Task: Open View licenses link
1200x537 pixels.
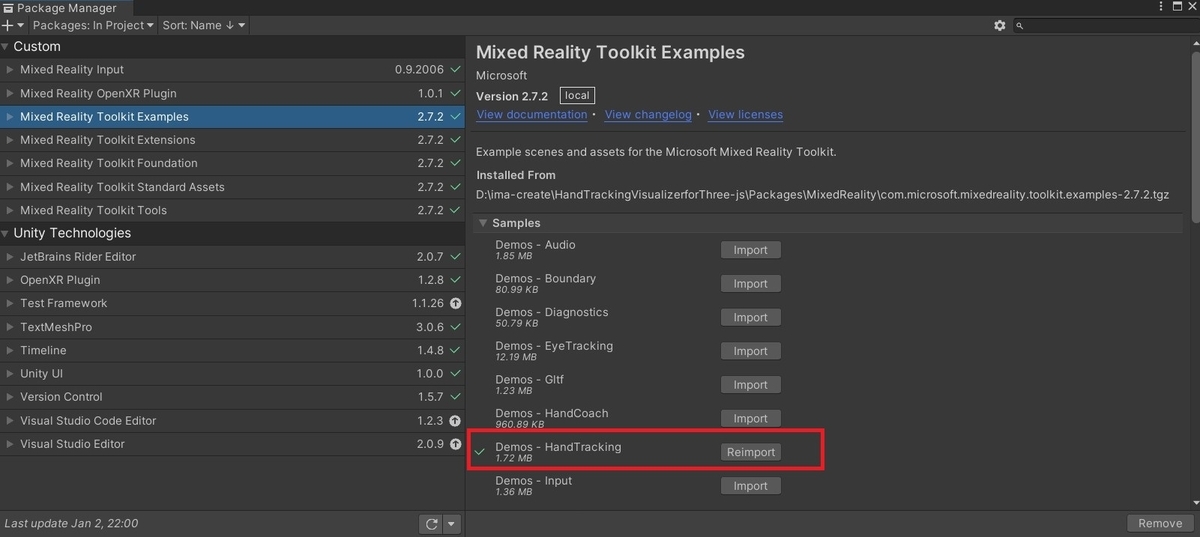Action: [x=745, y=115]
